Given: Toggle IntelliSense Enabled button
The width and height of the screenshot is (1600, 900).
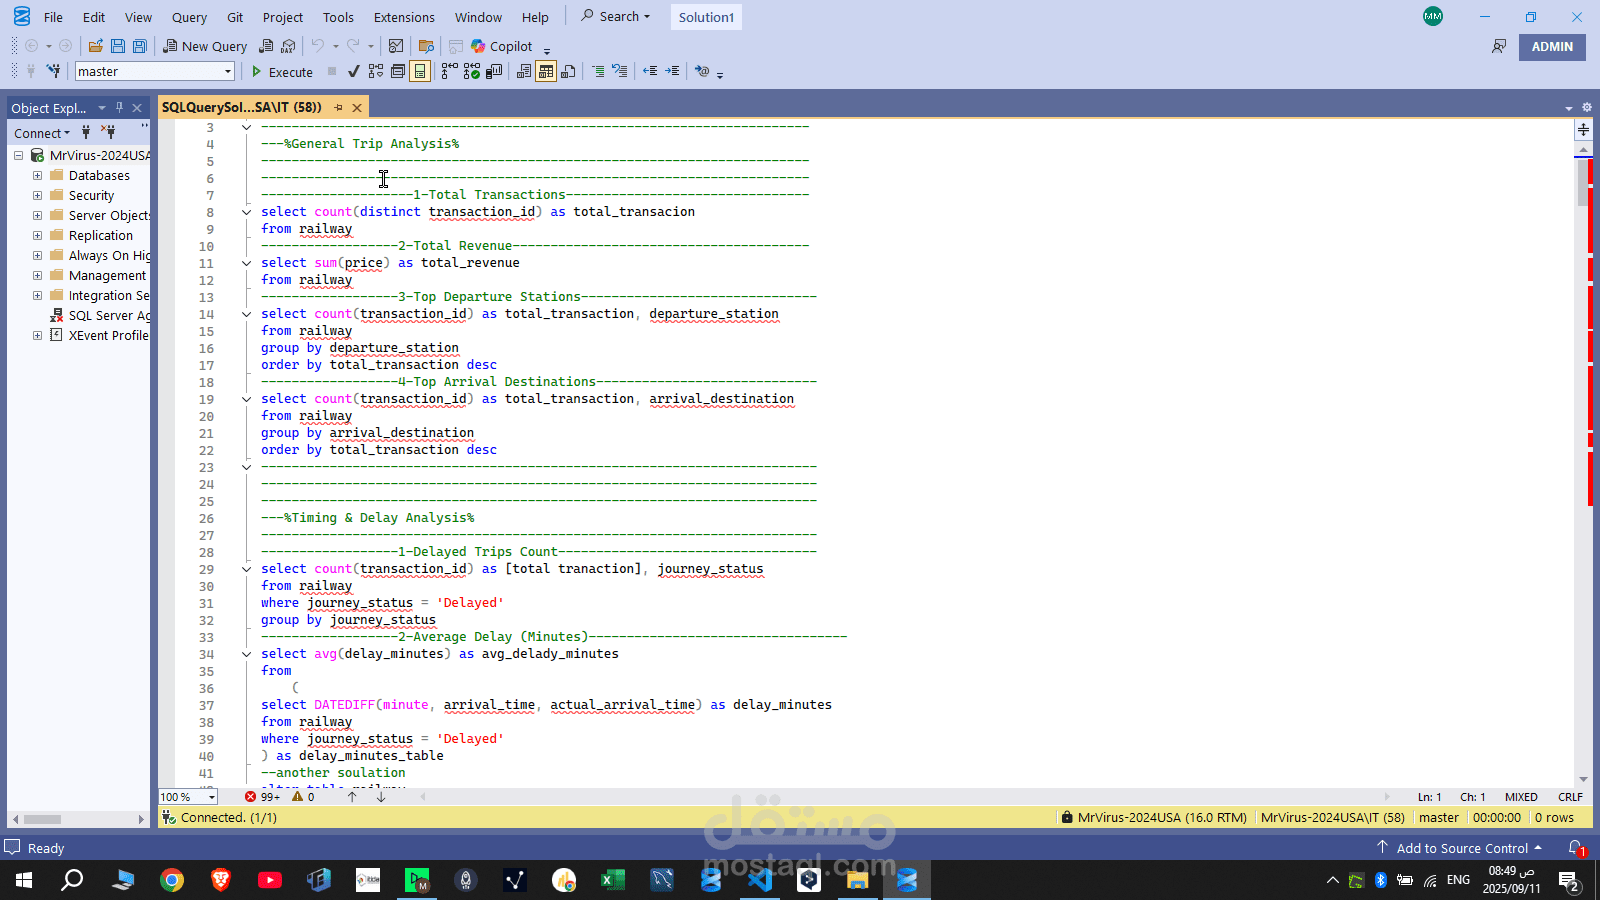Looking at the screenshot, I should (420, 71).
